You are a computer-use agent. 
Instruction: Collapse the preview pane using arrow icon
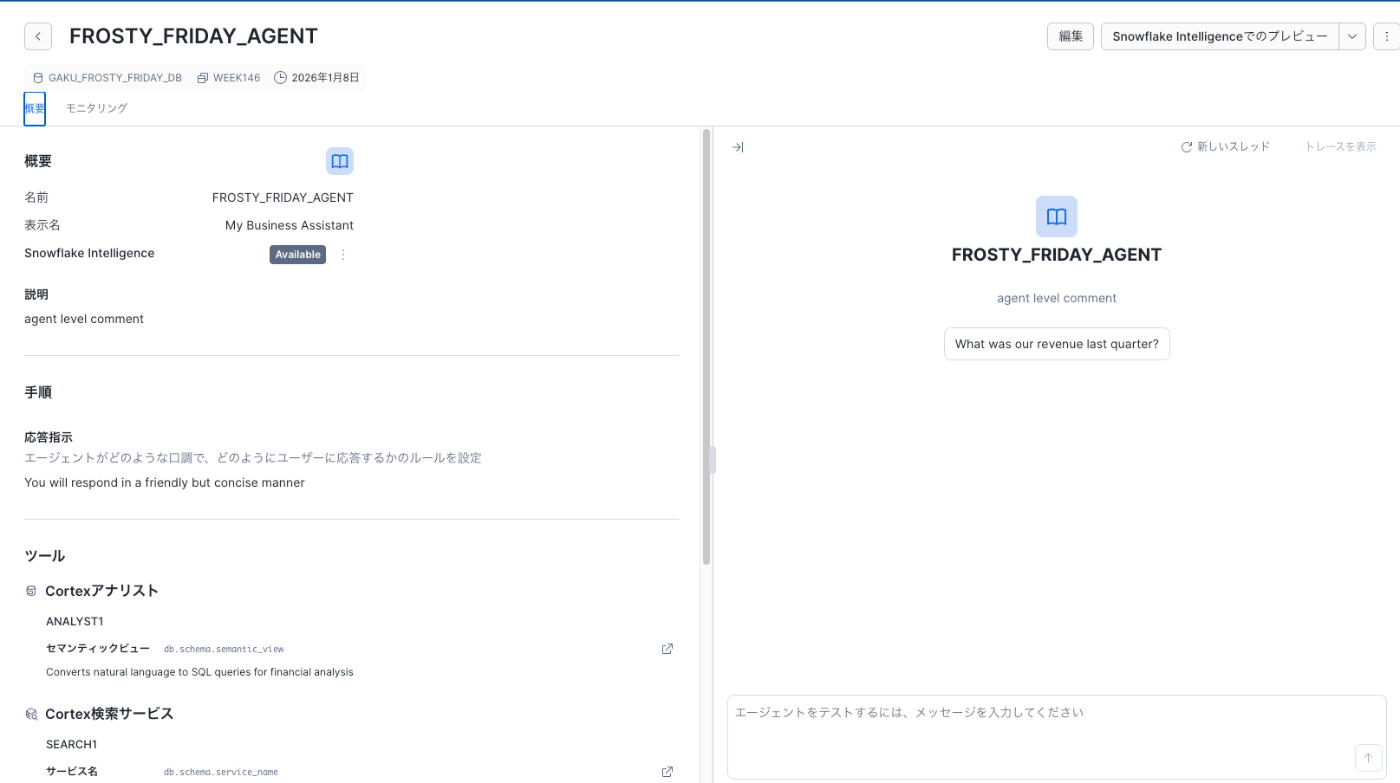737,147
